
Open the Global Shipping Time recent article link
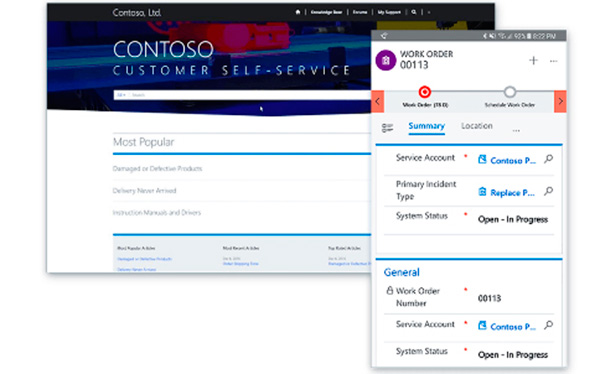click(x=241, y=264)
